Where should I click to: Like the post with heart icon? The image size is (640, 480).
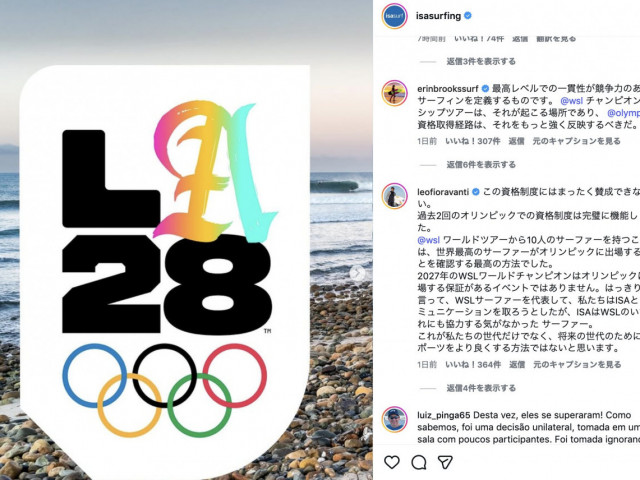click(392, 462)
